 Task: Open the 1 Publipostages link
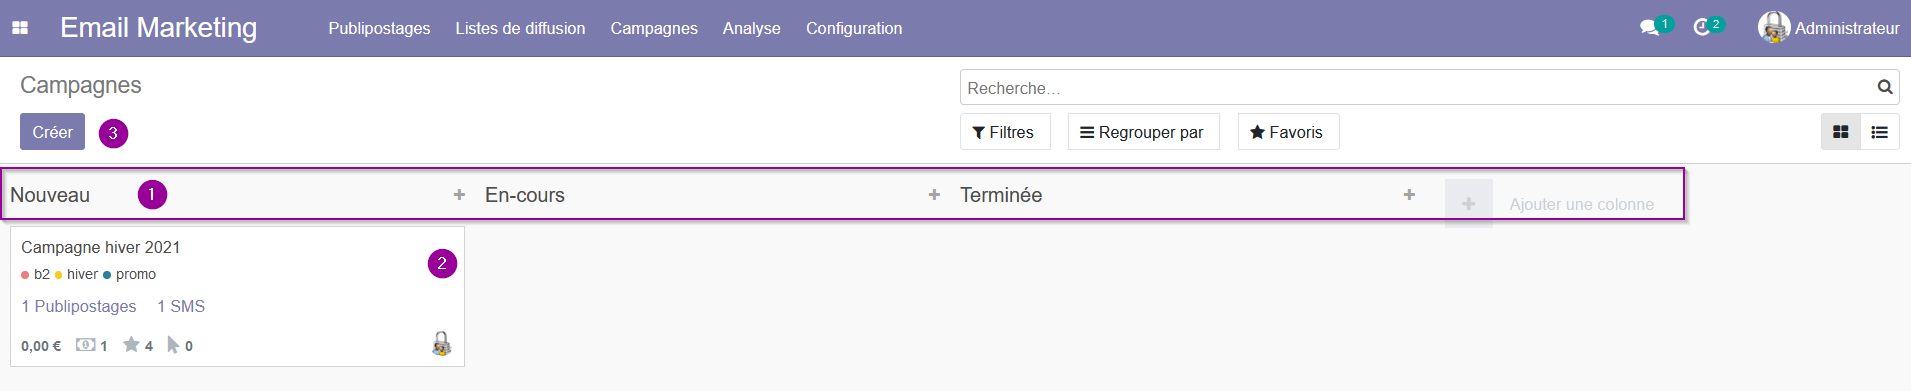tap(79, 306)
